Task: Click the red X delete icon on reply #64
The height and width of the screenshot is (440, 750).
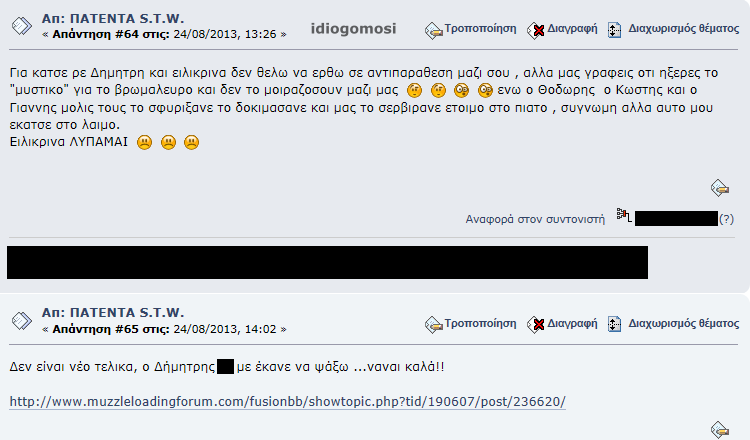Action: (536, 30)
